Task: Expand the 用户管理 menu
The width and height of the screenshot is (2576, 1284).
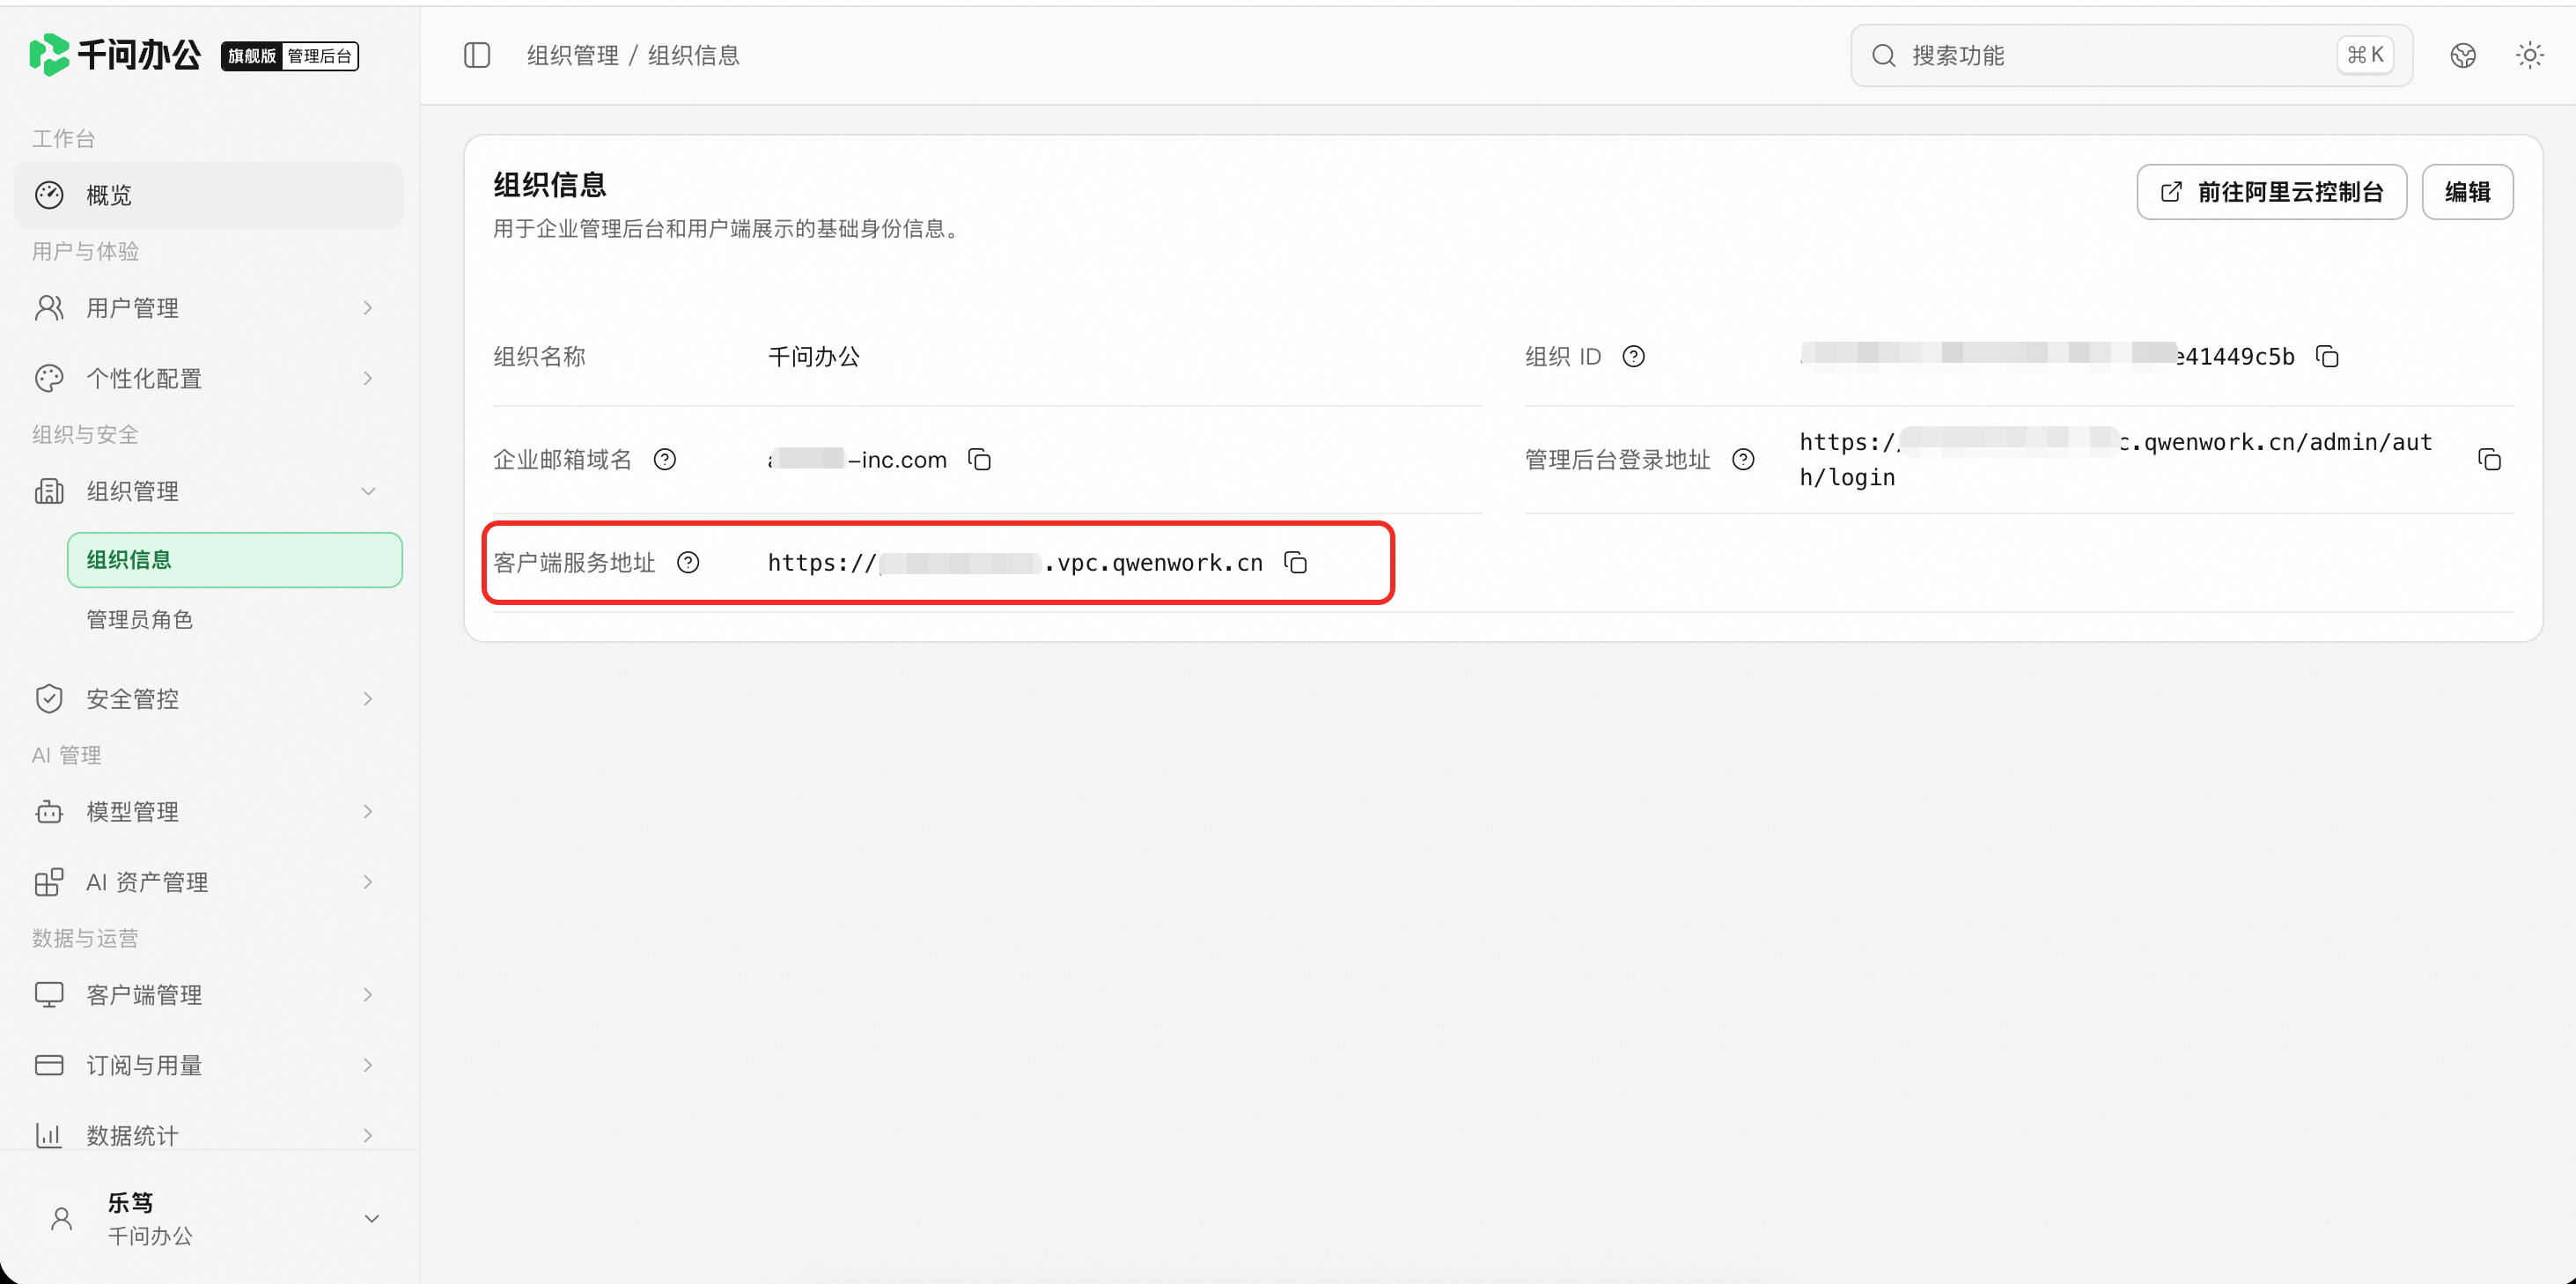Action: [208, 308]
